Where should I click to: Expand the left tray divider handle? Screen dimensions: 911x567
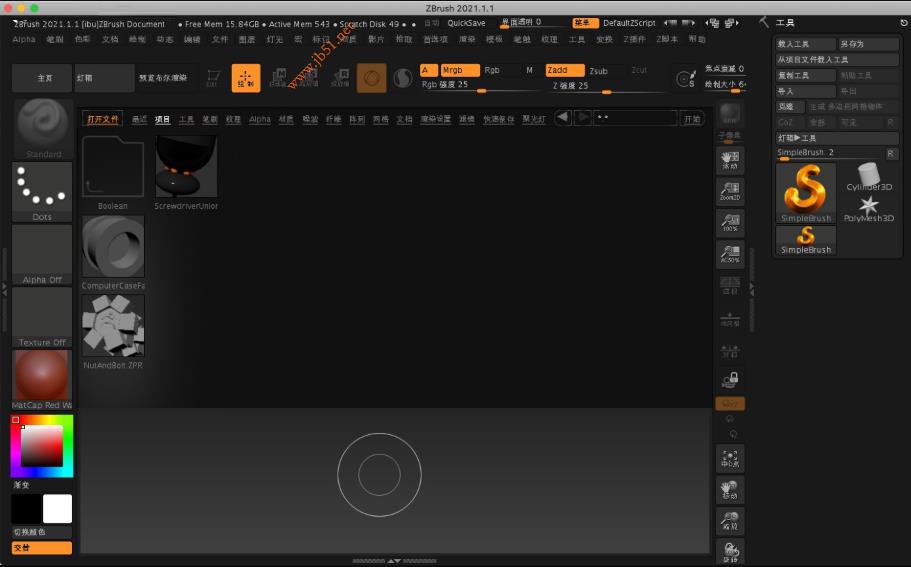5,288
